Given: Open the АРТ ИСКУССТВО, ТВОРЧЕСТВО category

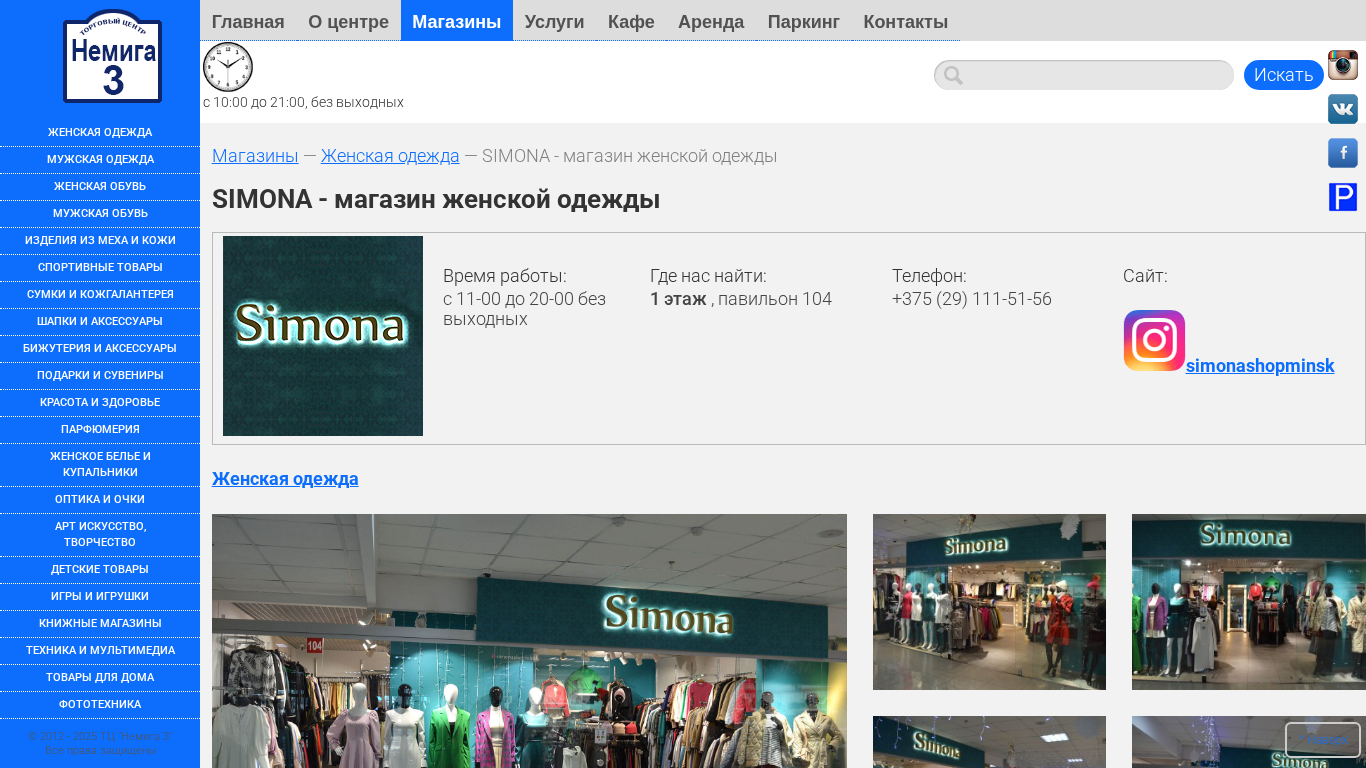Looking at the screenshot, I should pyautogui.click(x=100, y=535).
